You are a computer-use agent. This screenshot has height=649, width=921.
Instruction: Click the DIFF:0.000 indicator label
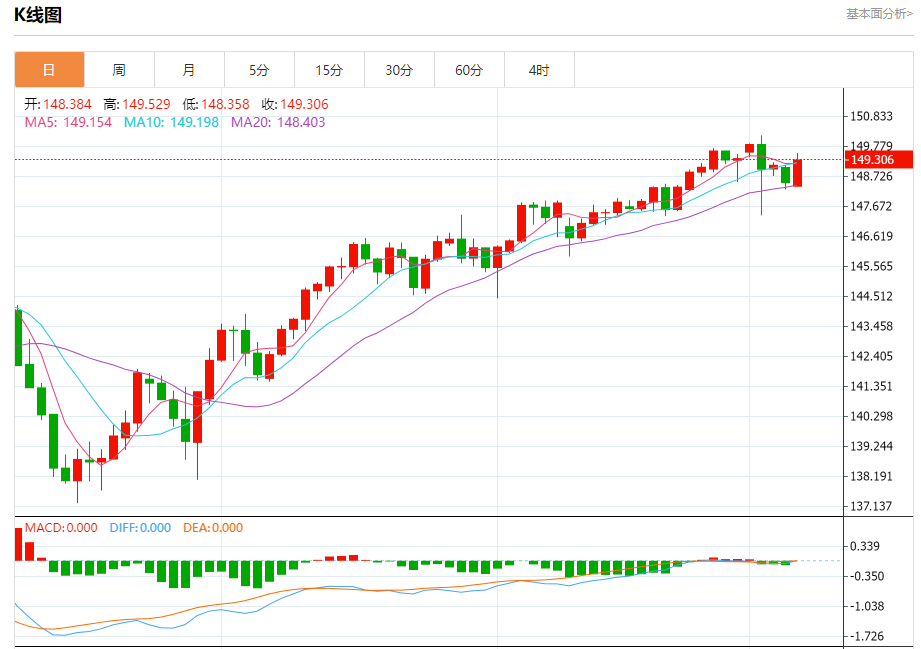point(140,527)
